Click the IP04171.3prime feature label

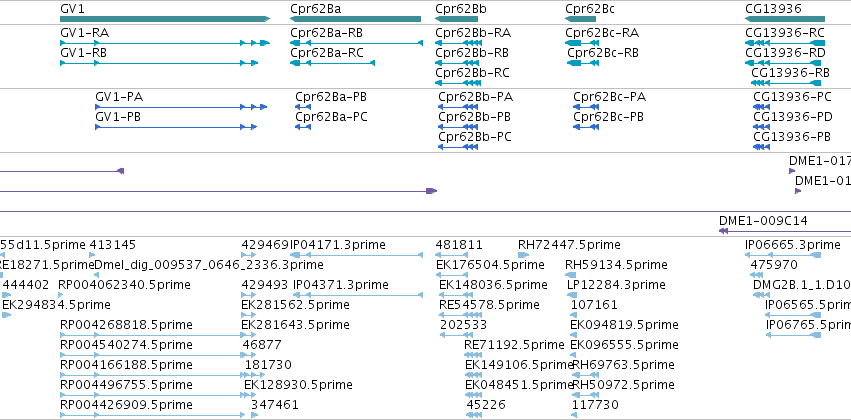click(338, 245)
